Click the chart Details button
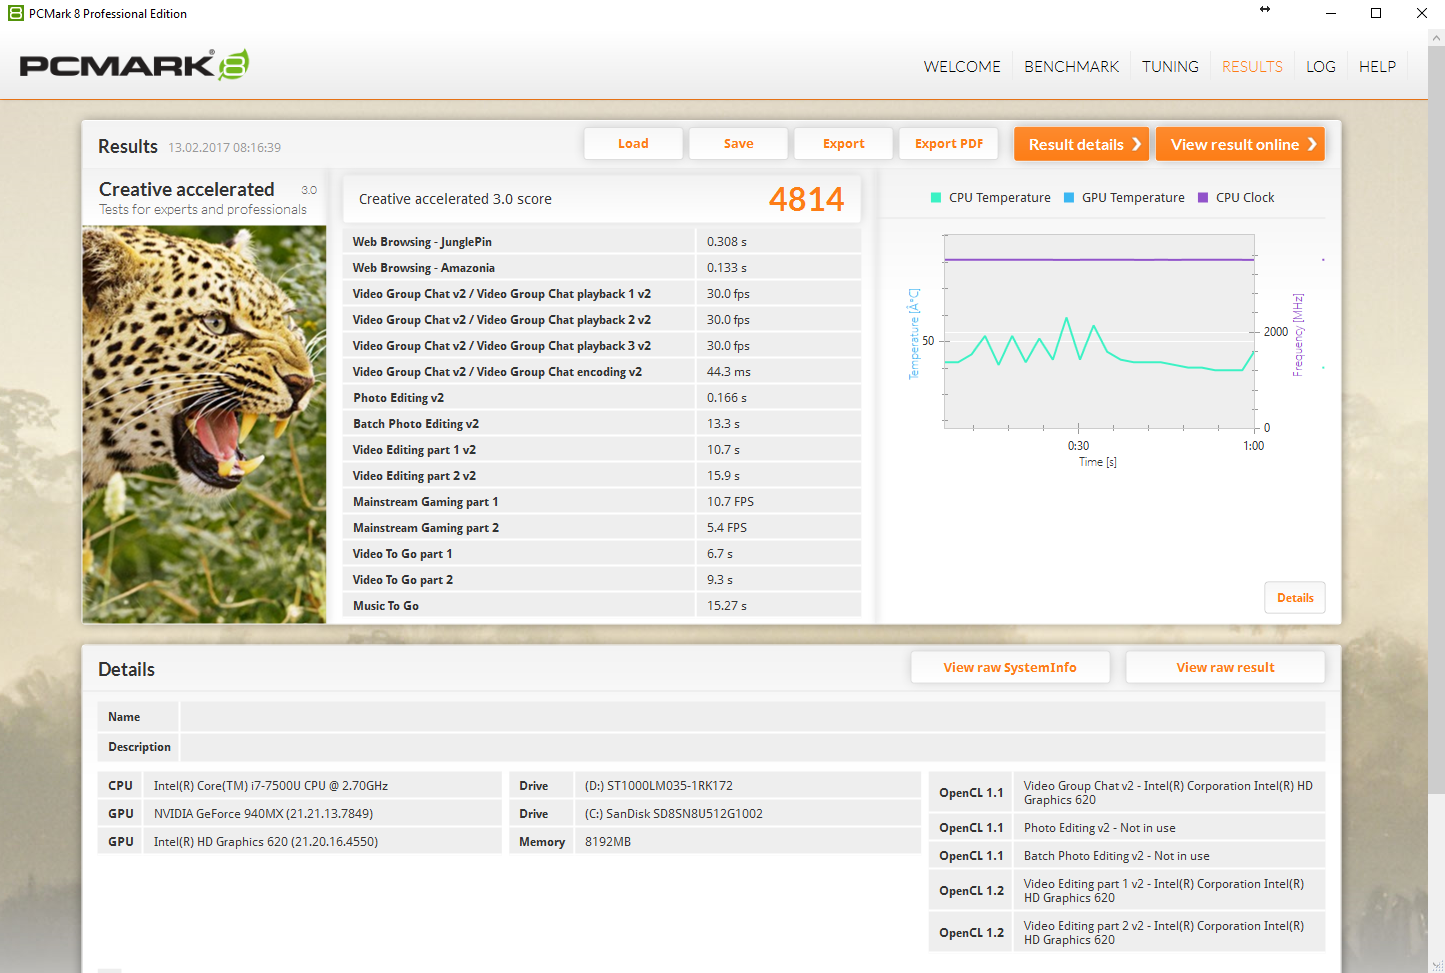 [1295, 598]
